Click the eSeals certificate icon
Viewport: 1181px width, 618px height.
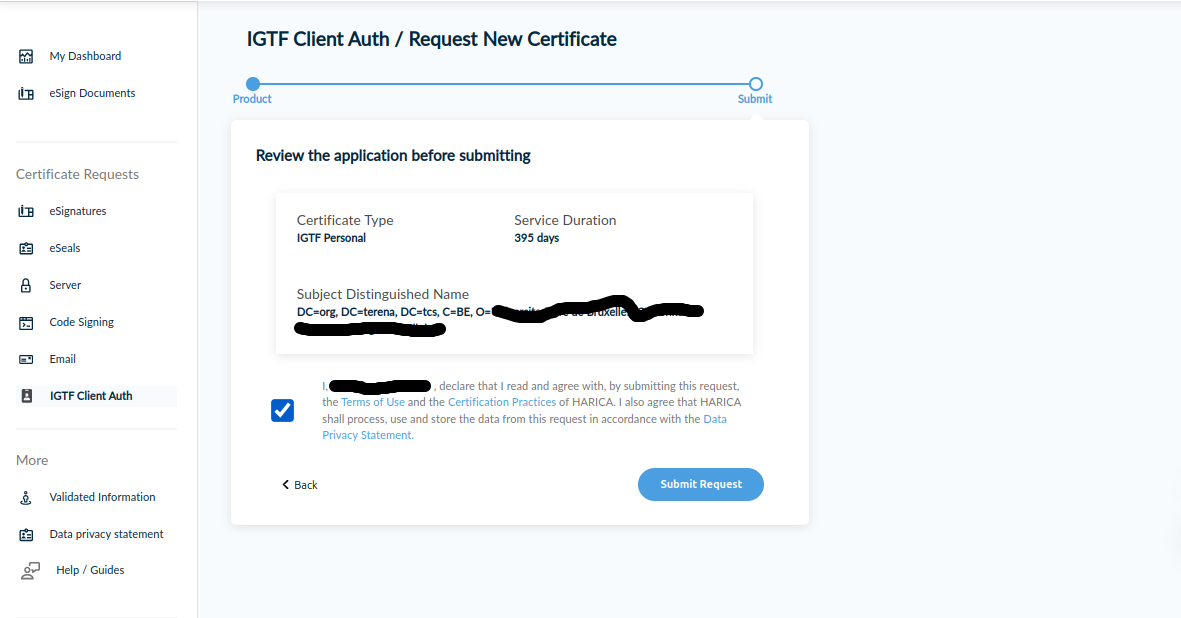pyautogui.click(x=27, y=249)
